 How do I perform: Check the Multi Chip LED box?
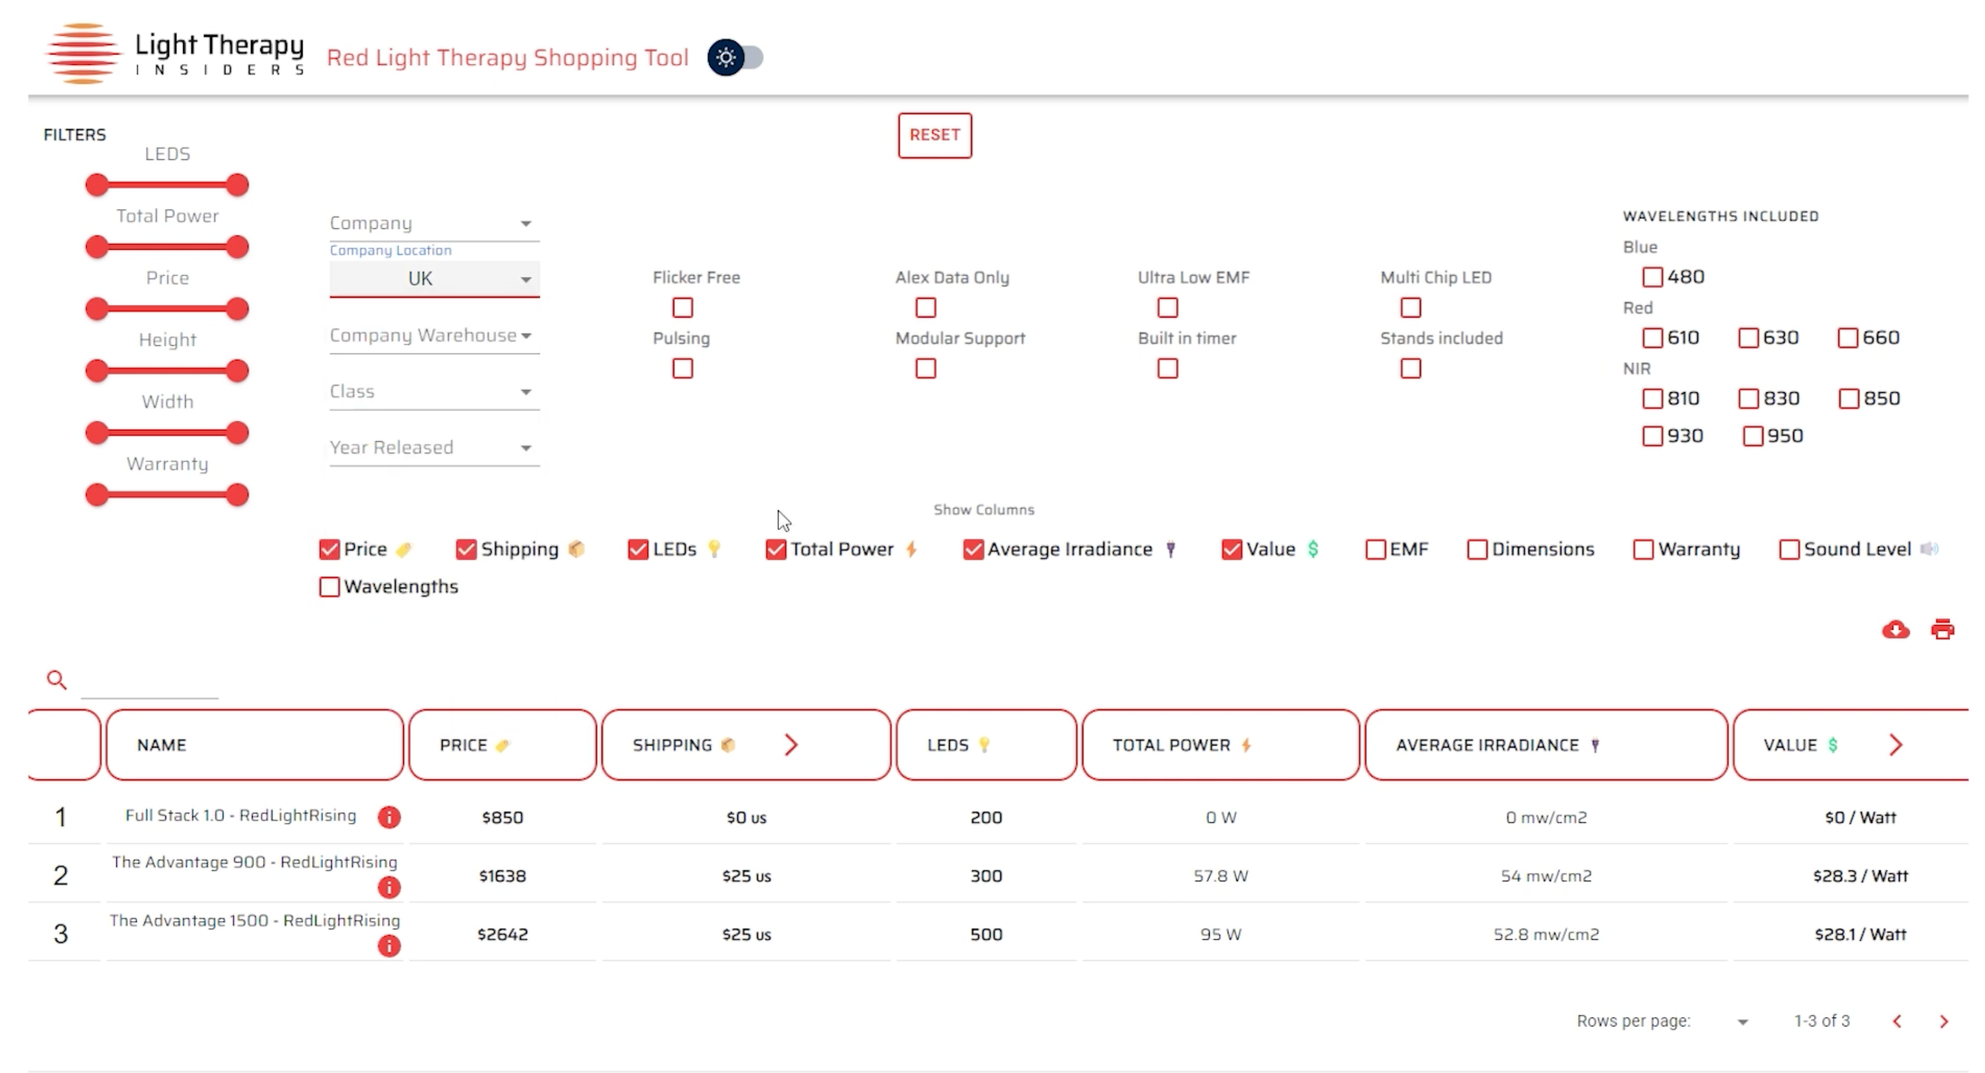click(1410, 308)
